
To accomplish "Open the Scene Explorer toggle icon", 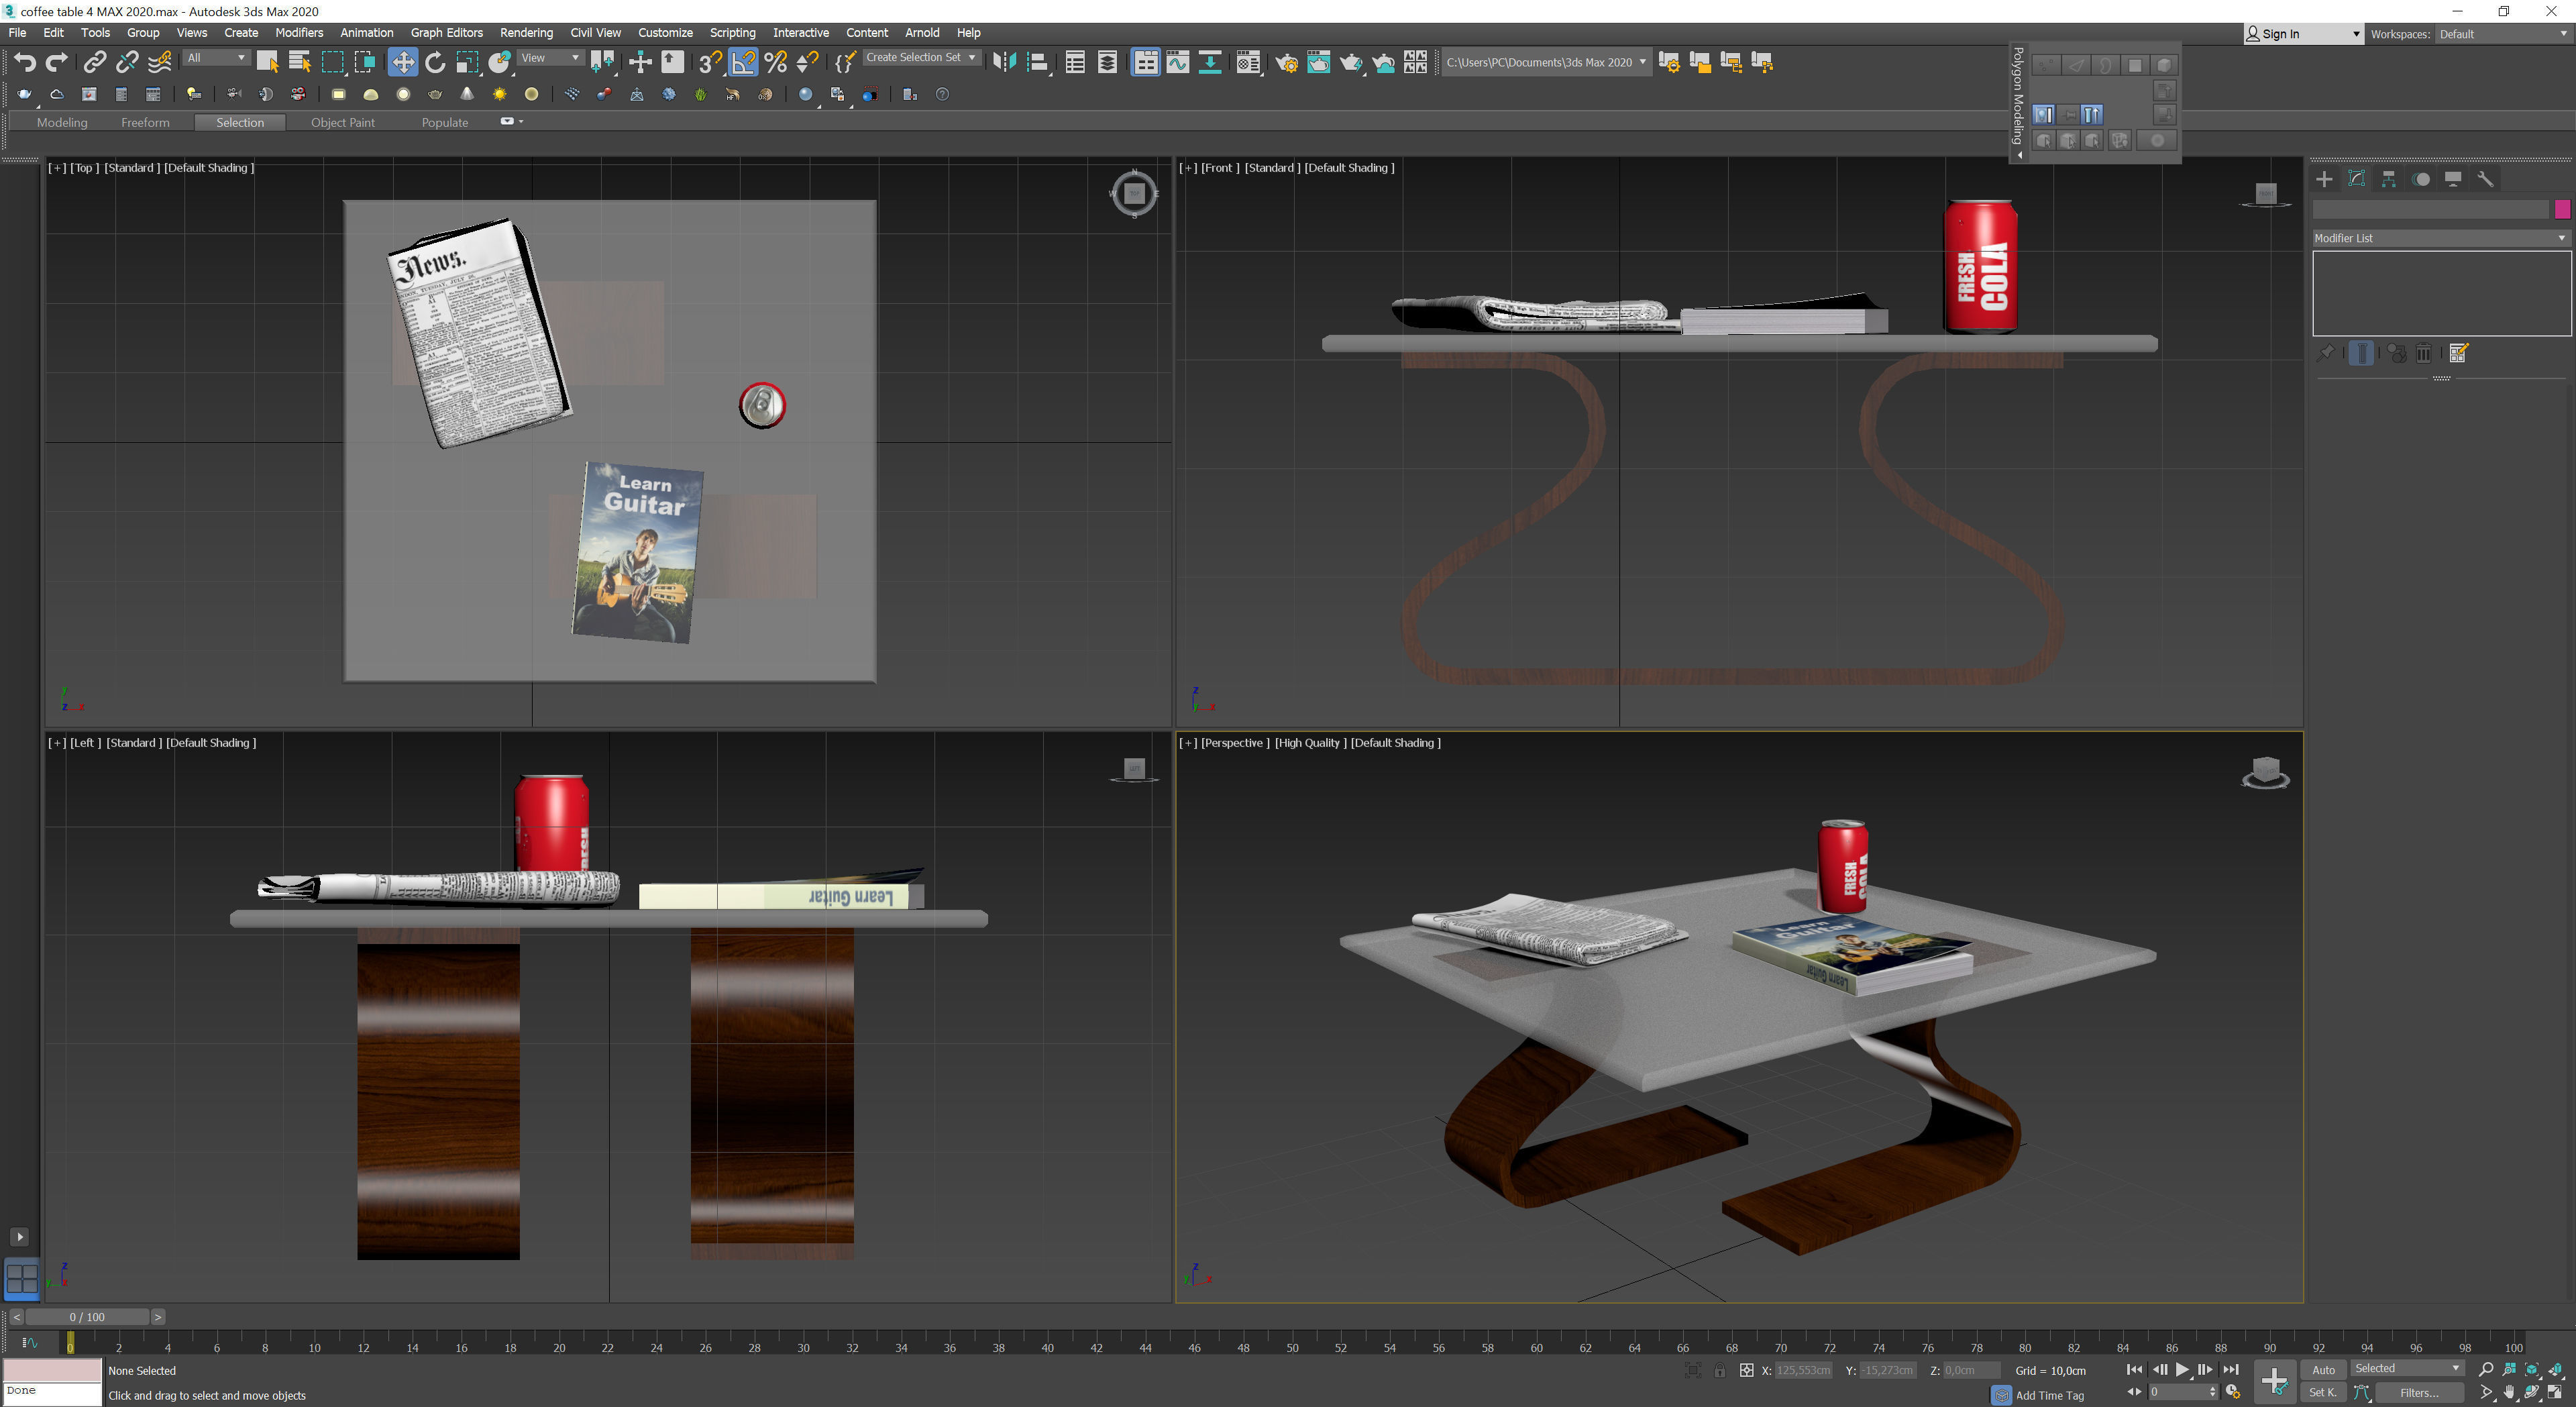I will coord(1075,62).
